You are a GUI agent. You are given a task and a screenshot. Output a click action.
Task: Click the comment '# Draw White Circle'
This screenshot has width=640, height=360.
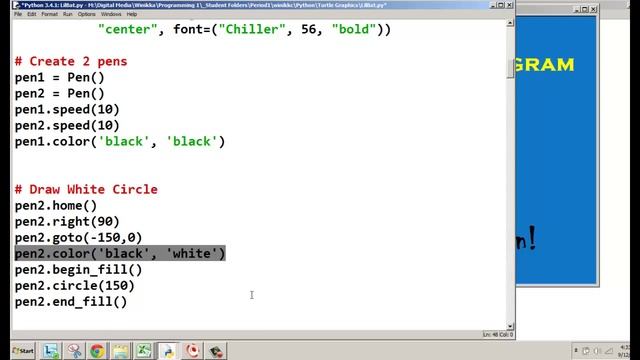coord(86,189)
